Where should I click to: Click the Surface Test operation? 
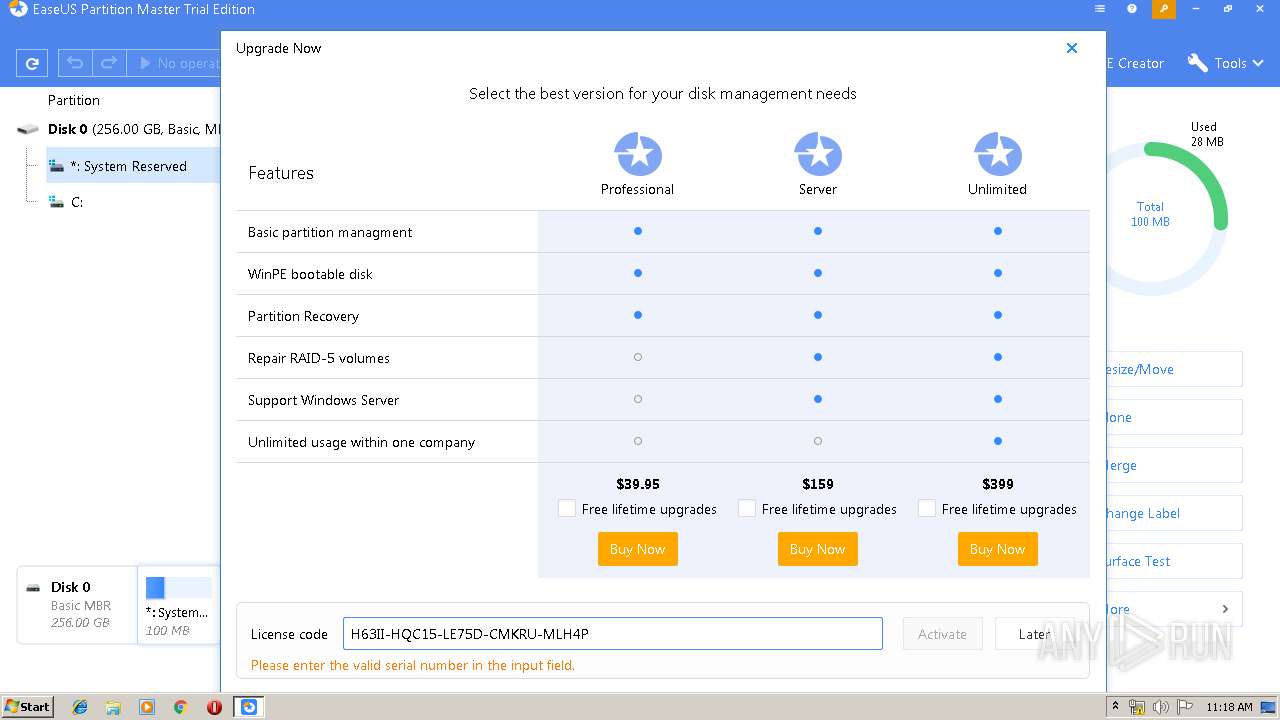1172,561
